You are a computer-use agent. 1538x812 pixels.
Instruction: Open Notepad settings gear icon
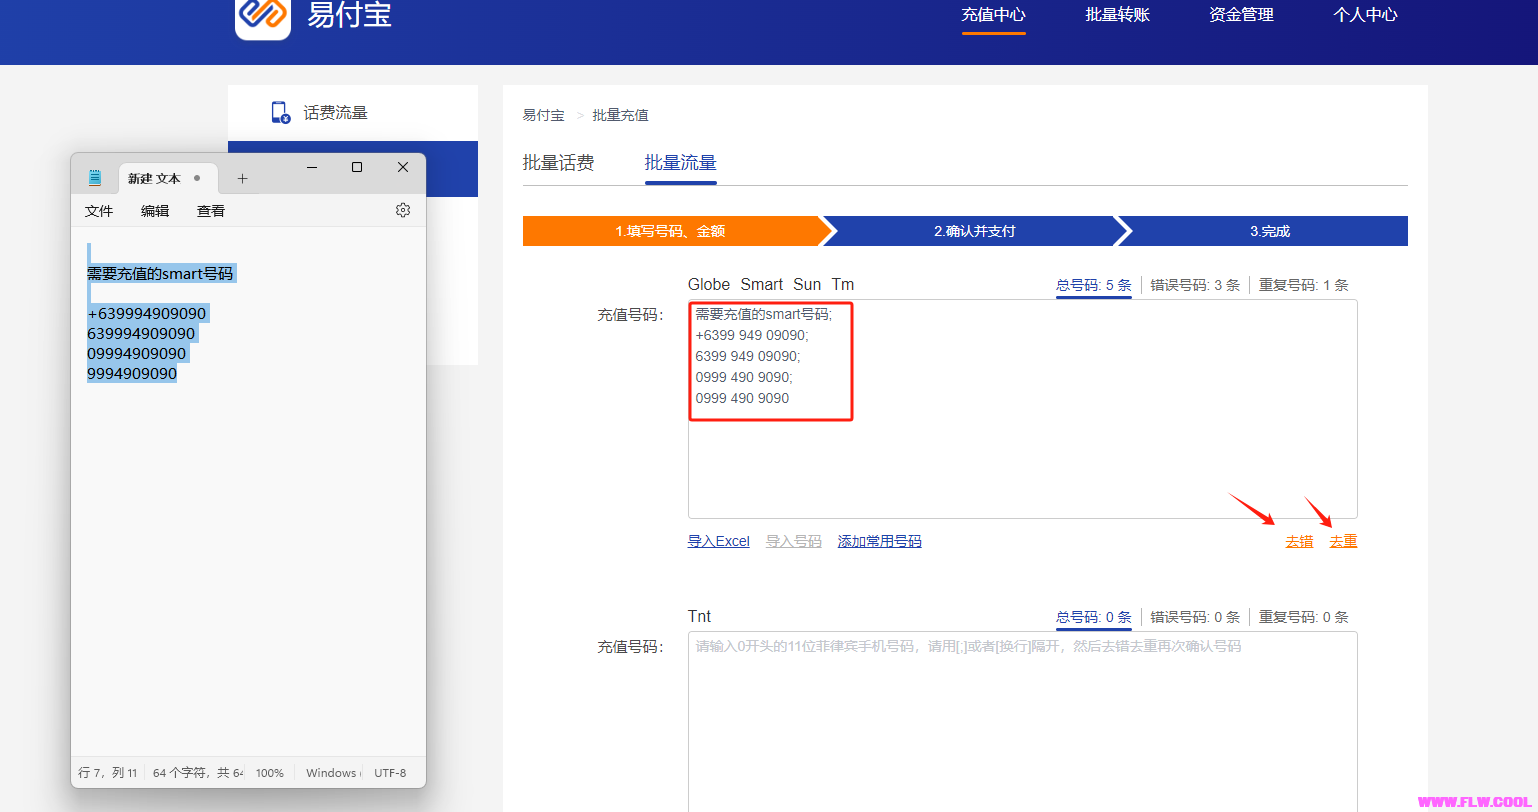(403, 210)
